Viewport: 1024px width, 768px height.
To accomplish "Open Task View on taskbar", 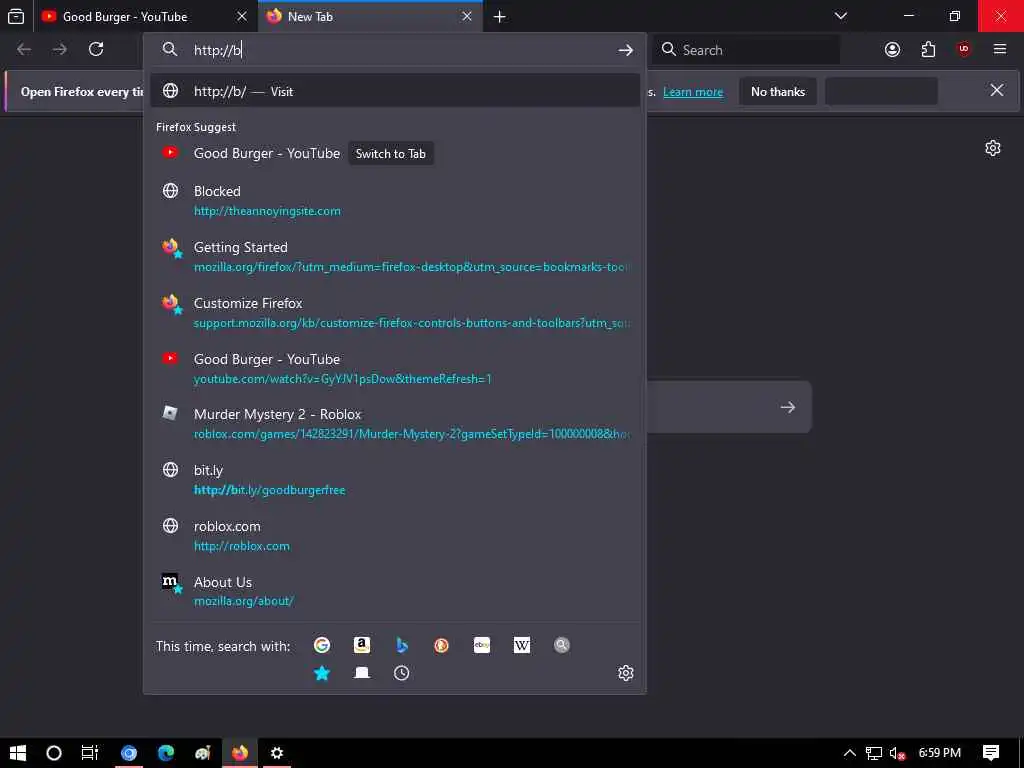I will pyautogui.click(x=90, y=753).
